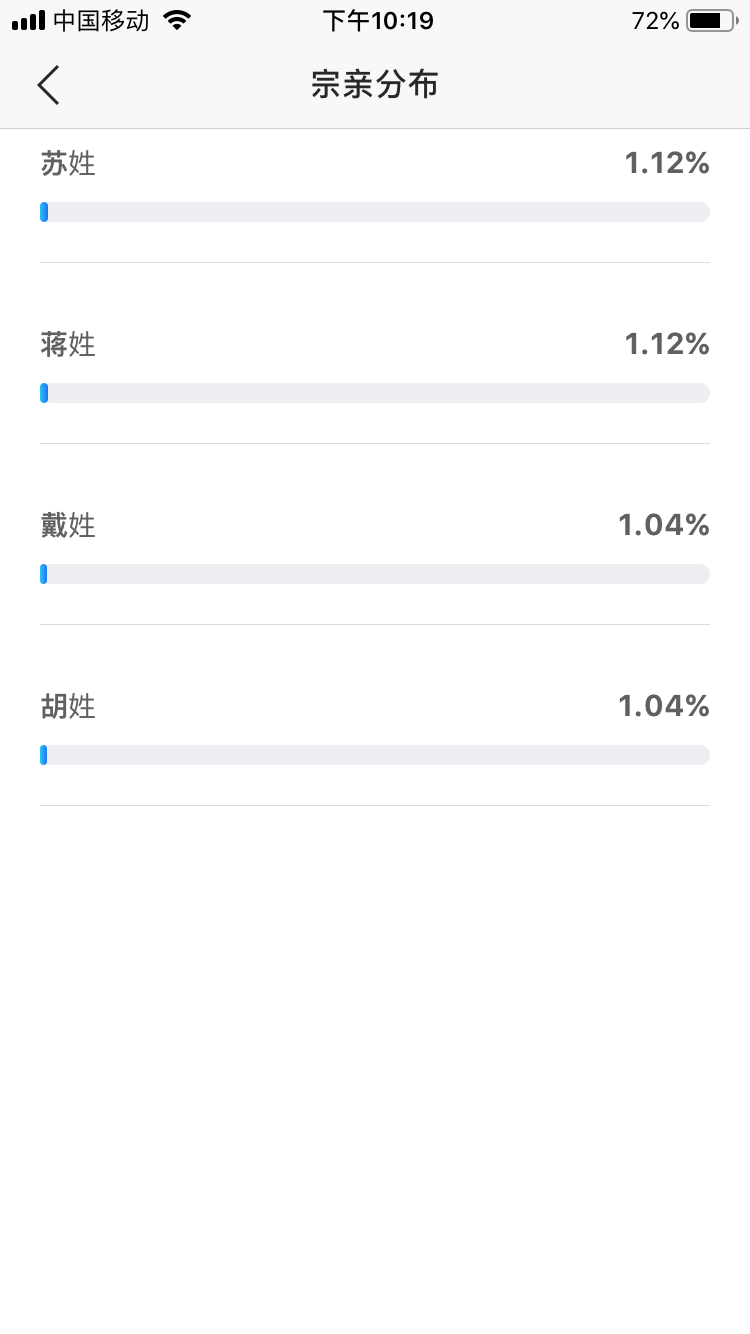Screen dimensions: 750x1334
Task: Tap the back arrow icon
Action: tap(48, 85)
